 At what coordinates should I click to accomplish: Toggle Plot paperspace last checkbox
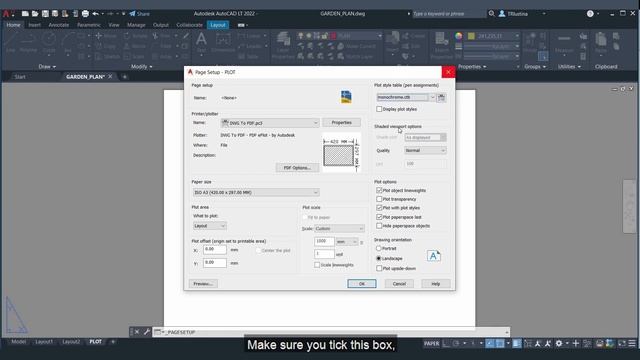pos(379,217)
